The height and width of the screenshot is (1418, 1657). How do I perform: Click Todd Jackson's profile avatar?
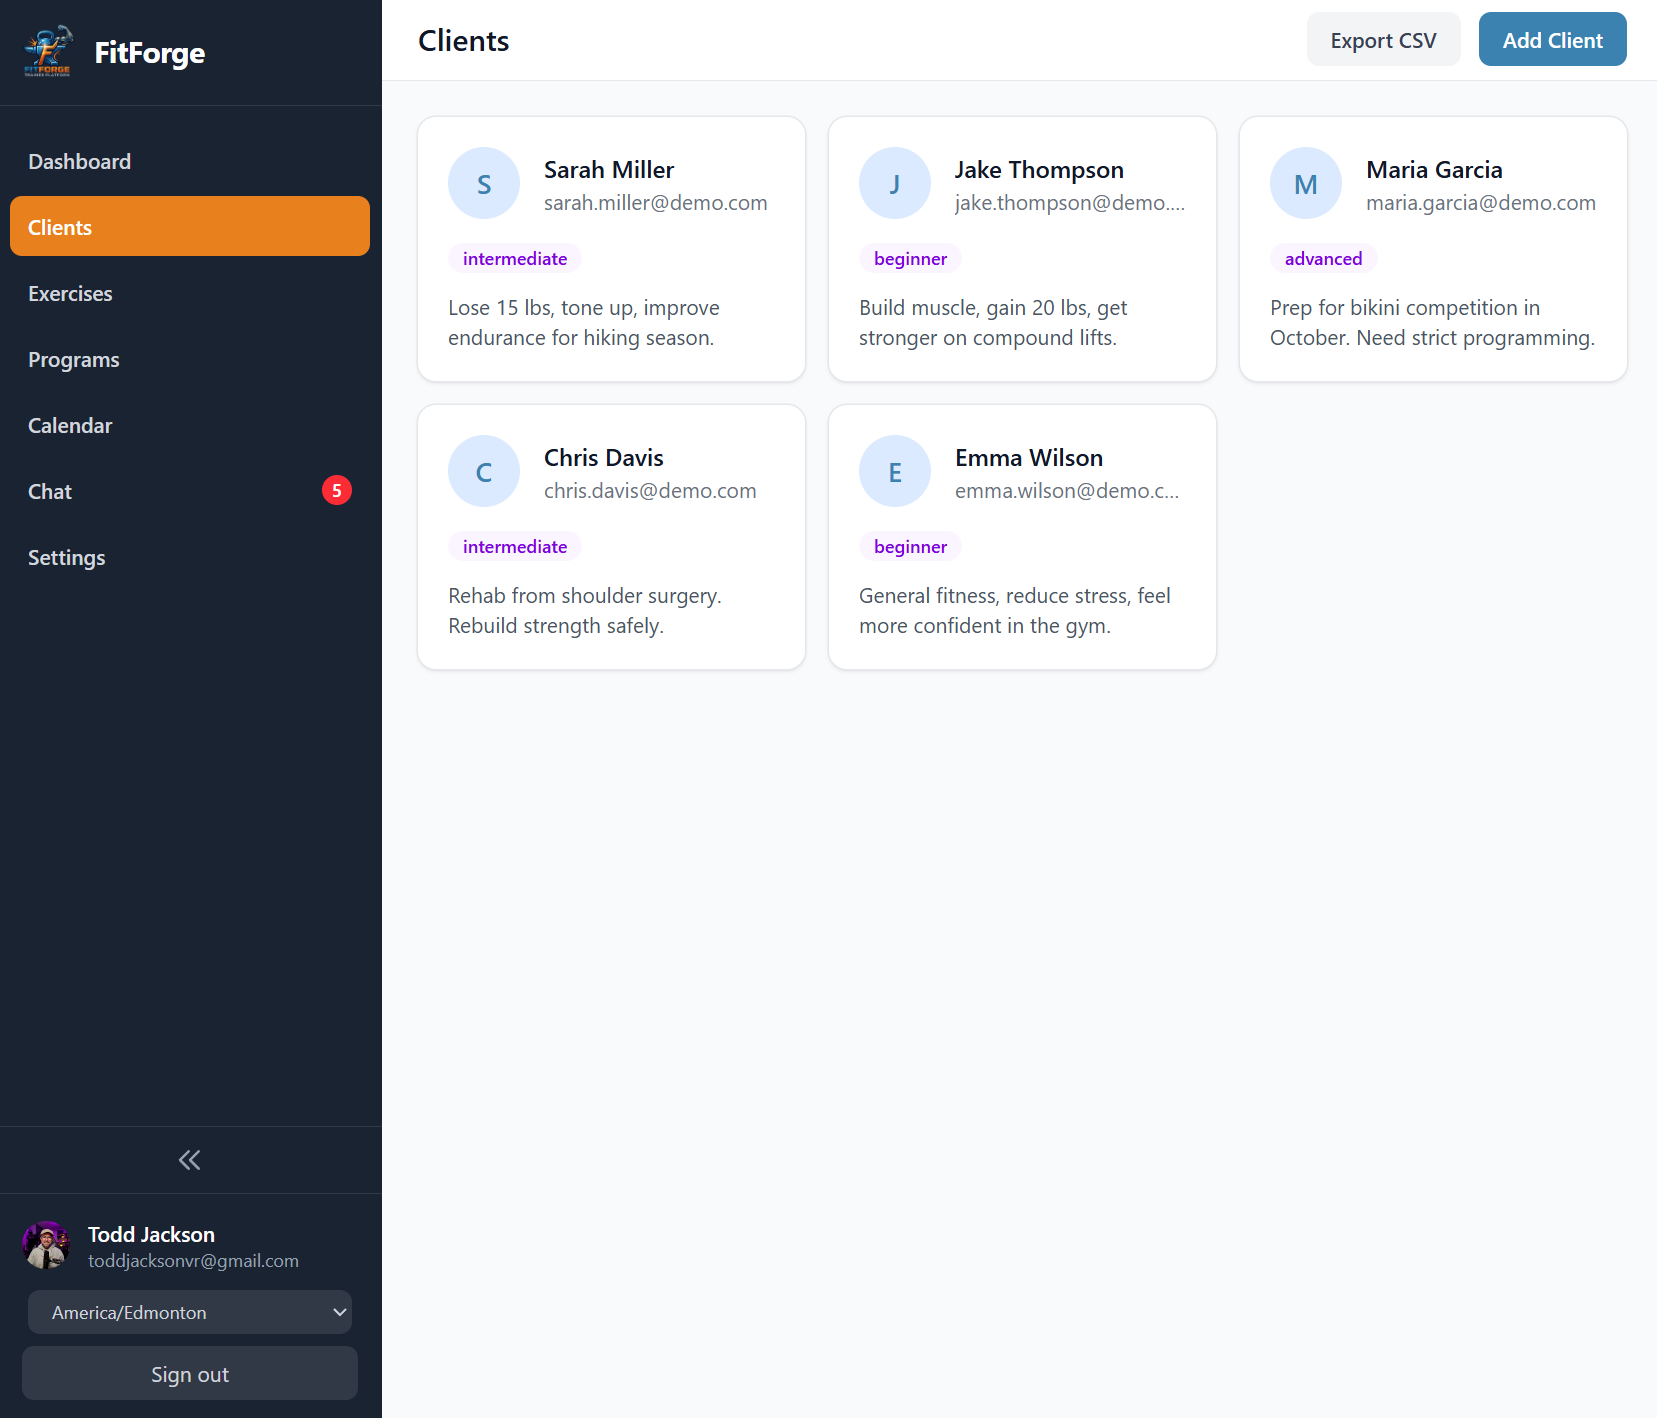[x=46, y=1245]
